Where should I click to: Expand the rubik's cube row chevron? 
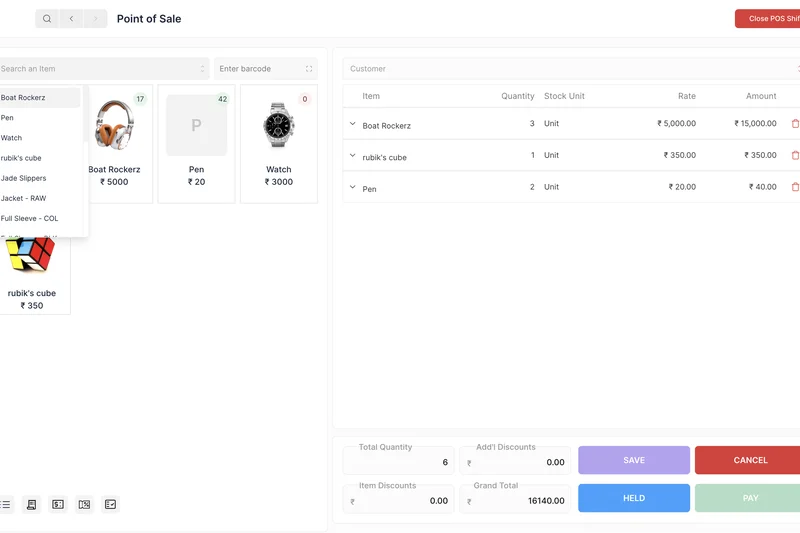(352, 156)
